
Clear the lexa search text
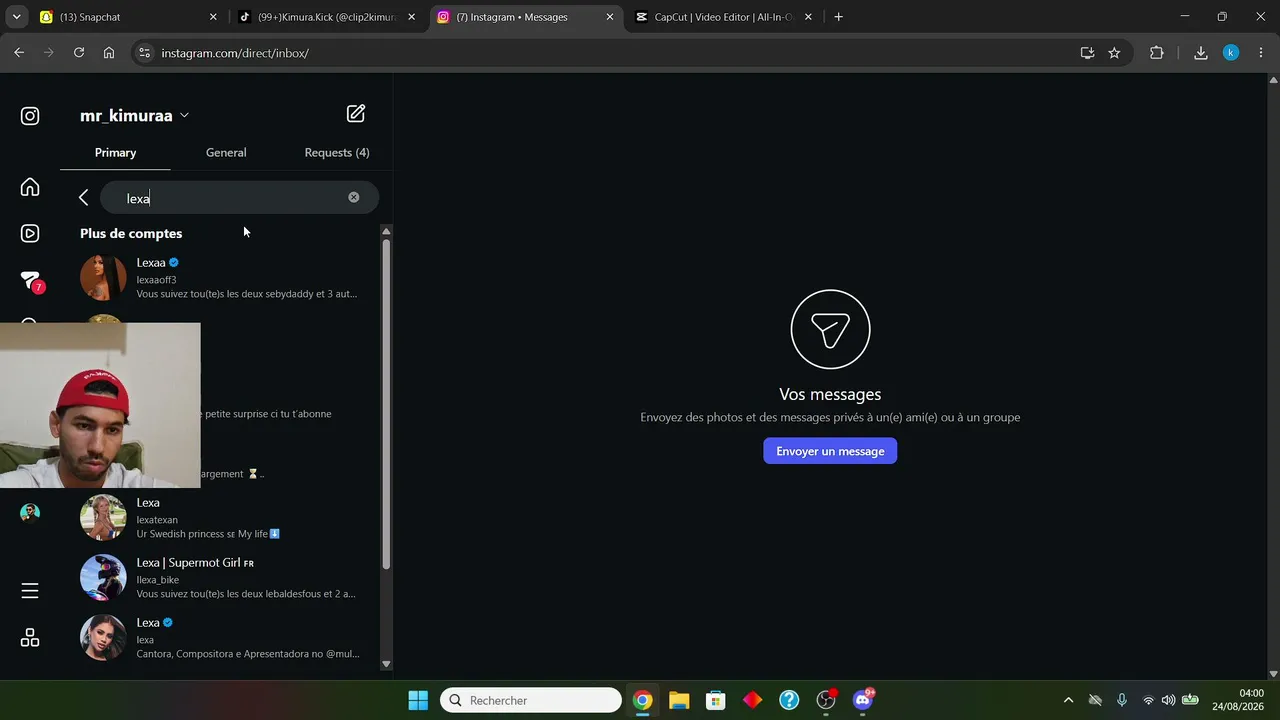click(x=353, y=197)
